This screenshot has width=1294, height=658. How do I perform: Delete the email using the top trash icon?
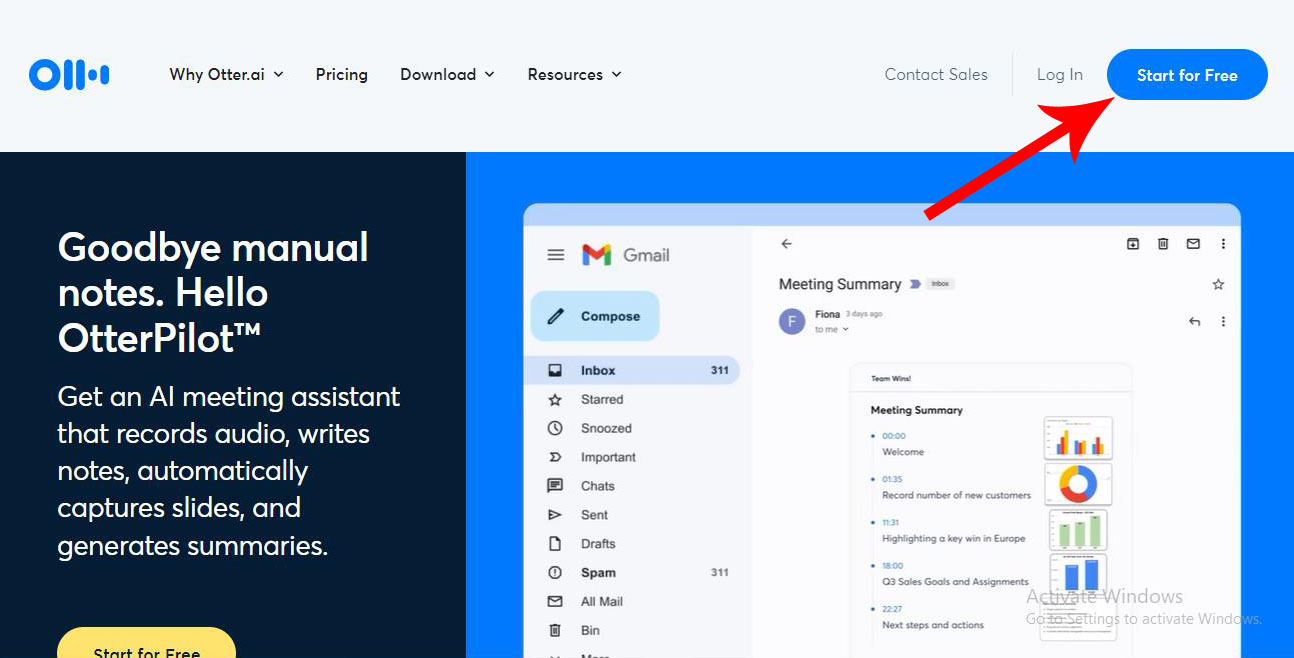pos(1163,244)
